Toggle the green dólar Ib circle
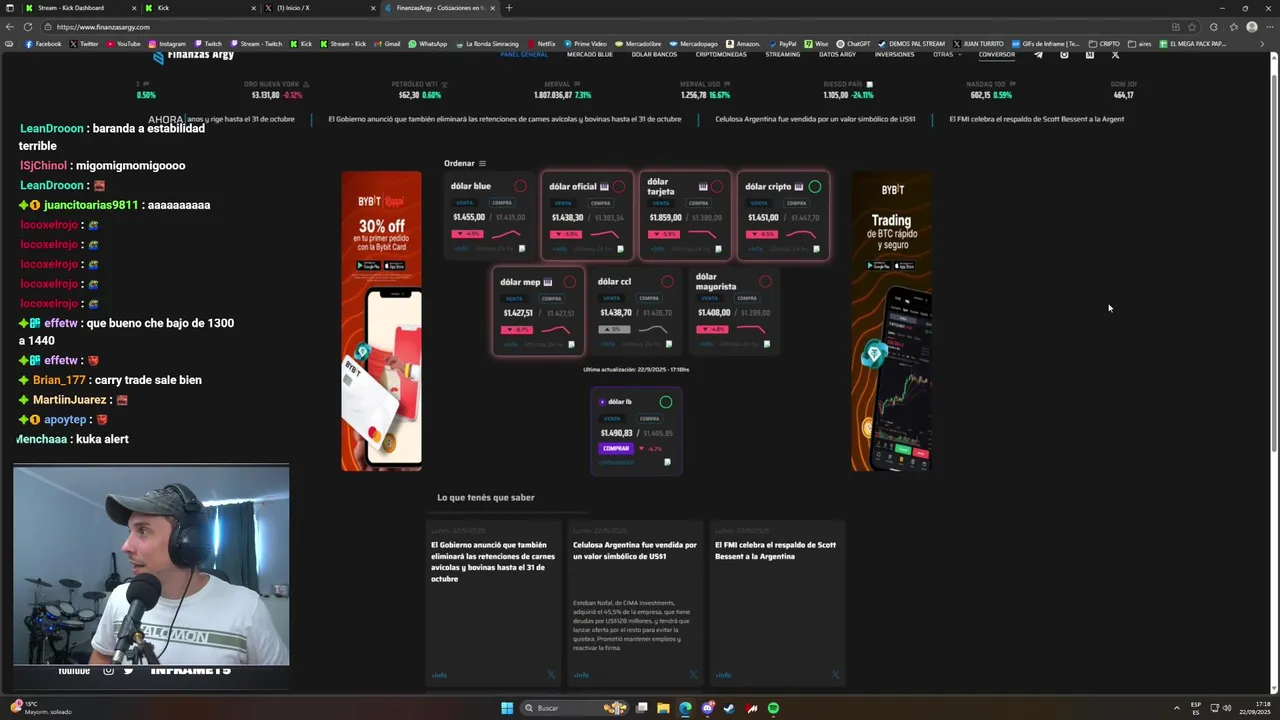The width and height of the screenshot is (1280, 720). click(x=666, y=402)
